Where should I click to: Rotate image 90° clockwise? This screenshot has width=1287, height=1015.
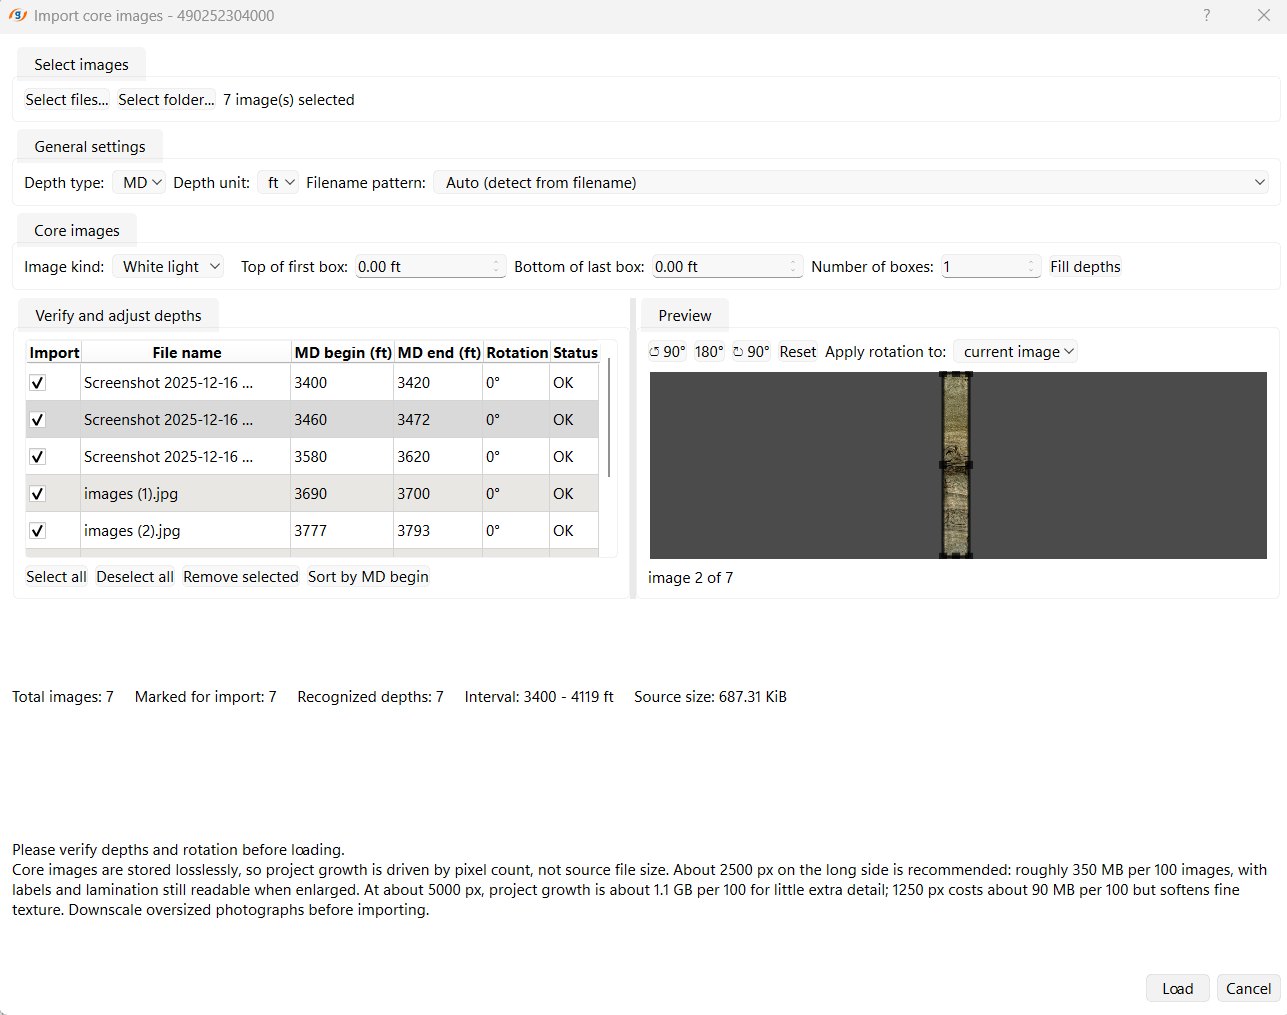click(751, 352)
